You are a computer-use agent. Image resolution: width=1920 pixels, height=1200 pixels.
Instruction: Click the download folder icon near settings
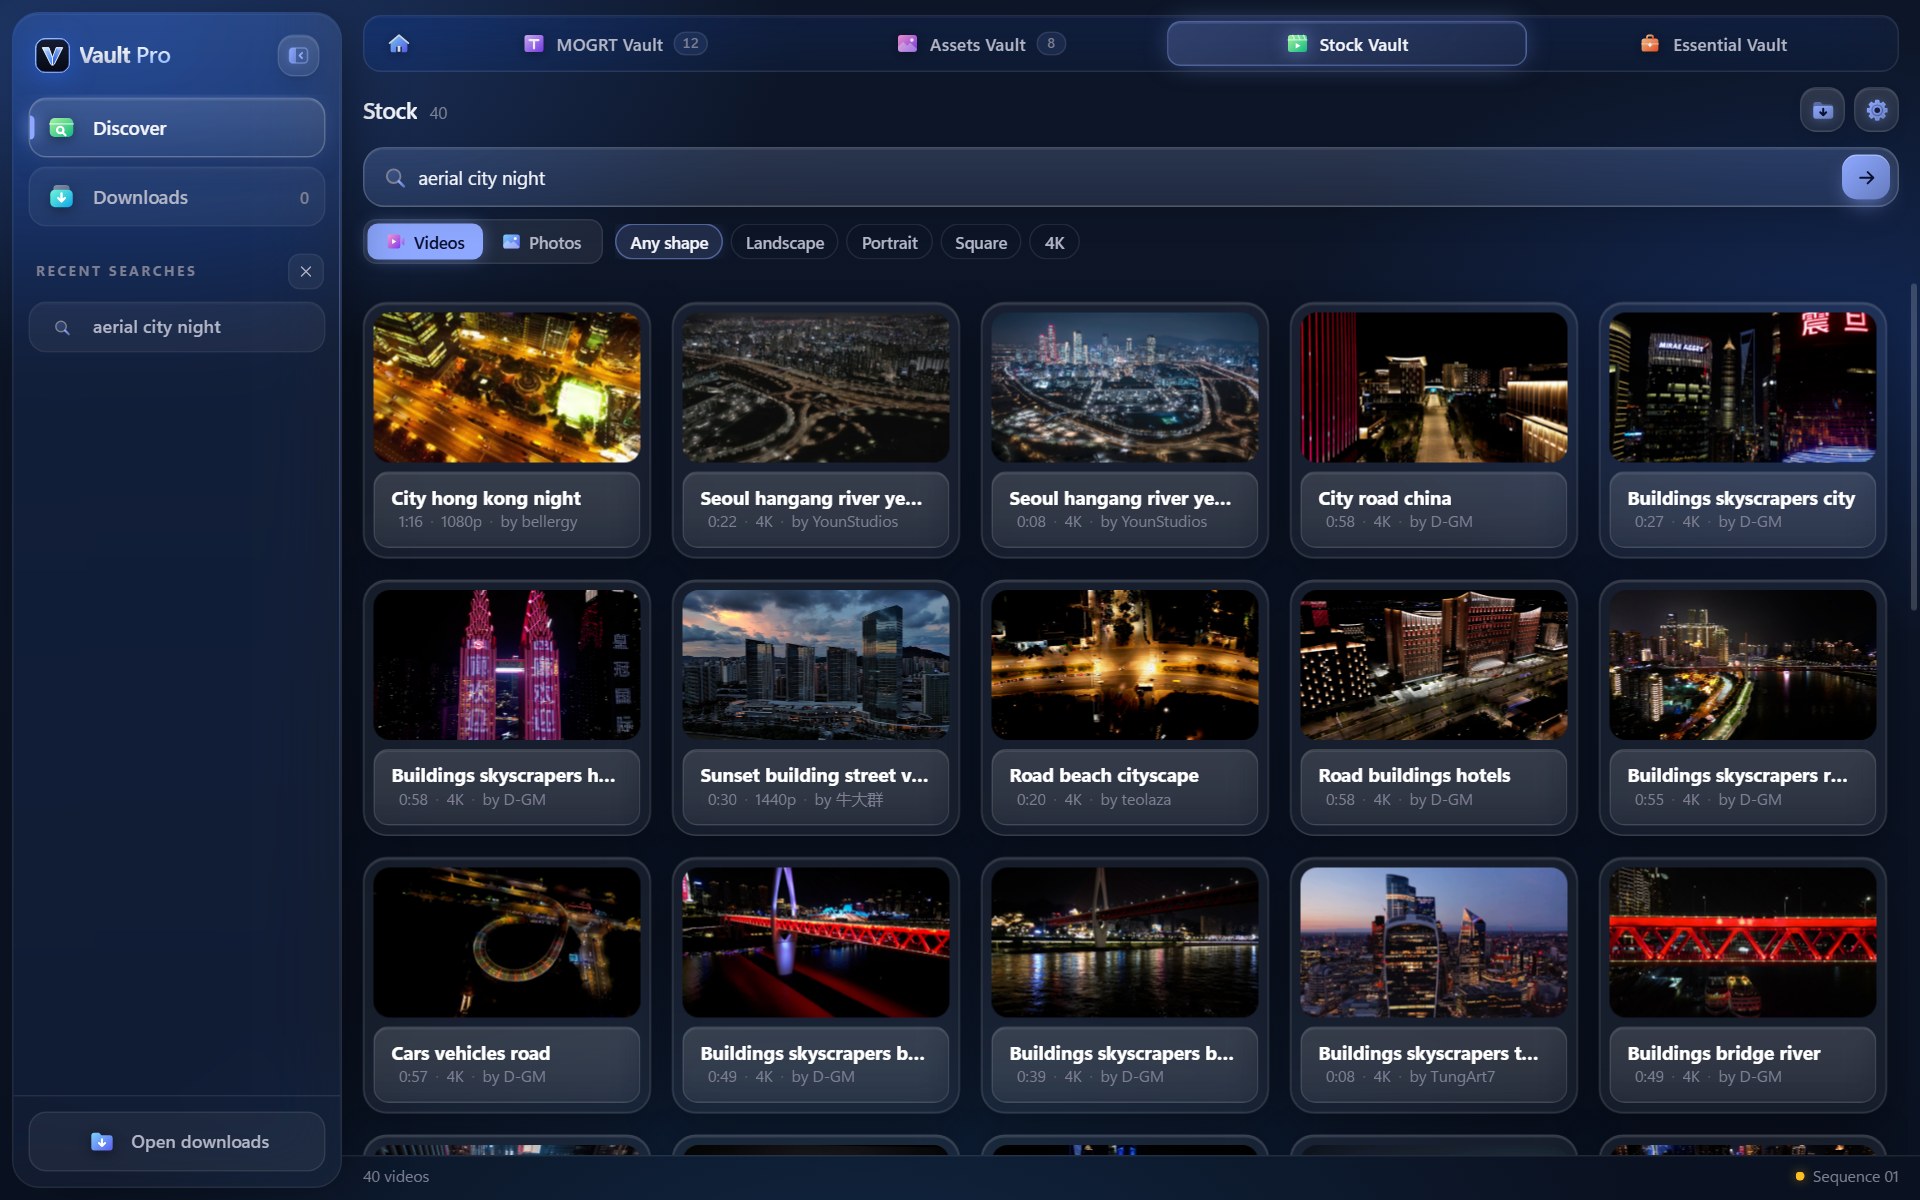pos(1822,110)
